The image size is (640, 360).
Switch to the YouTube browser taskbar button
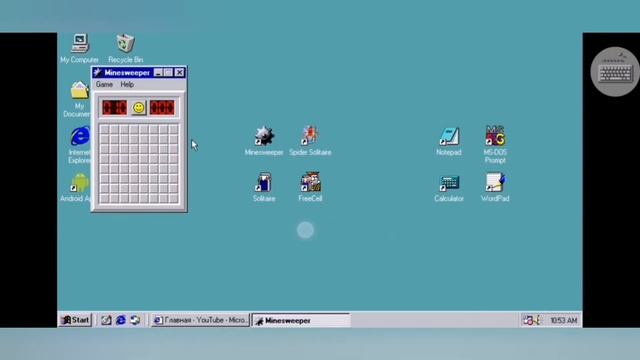[x=200, y=320]
